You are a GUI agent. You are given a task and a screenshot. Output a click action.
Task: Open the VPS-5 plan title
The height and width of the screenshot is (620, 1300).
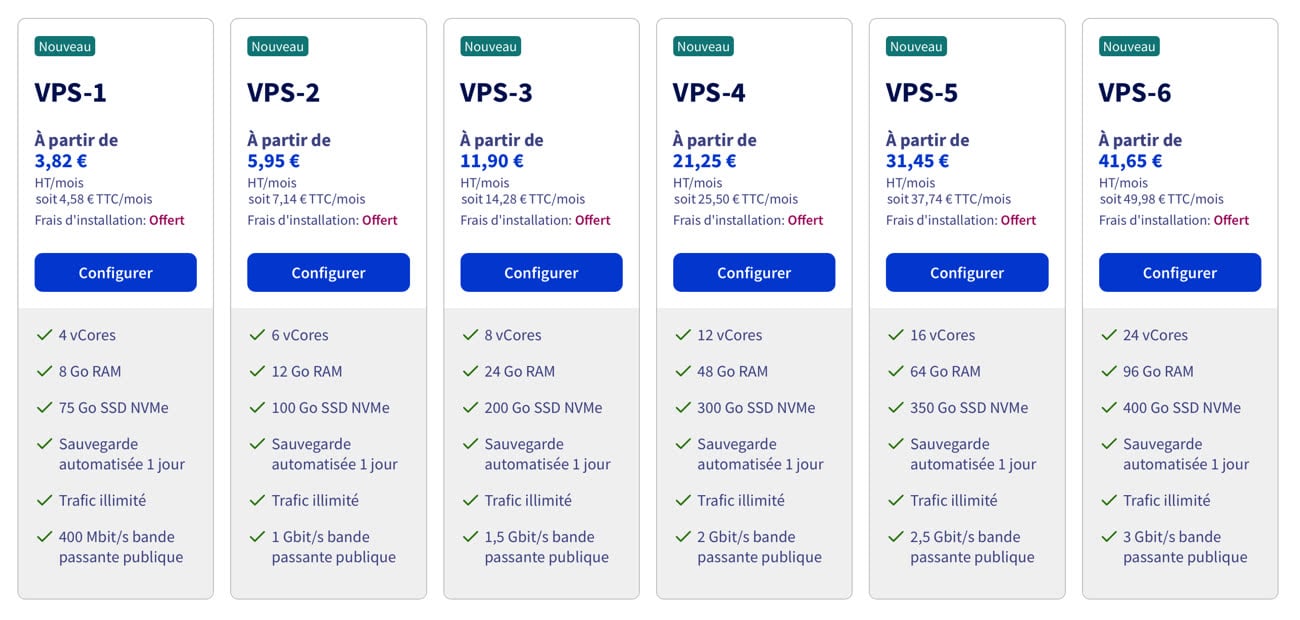tap(922, 93)
